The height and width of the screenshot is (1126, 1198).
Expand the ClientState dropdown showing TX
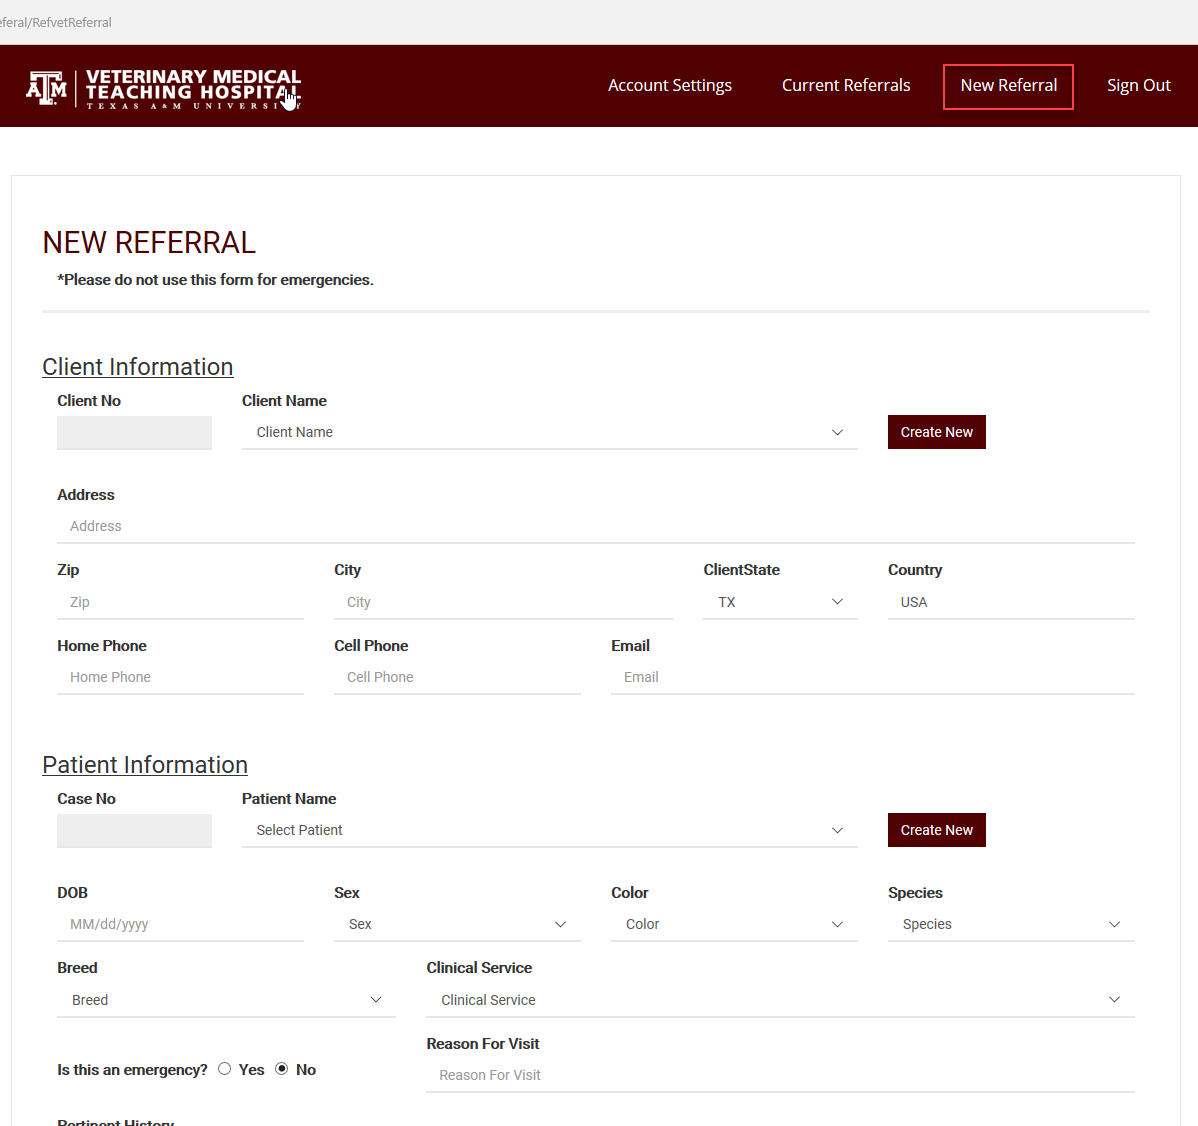(x=780, y=602)
